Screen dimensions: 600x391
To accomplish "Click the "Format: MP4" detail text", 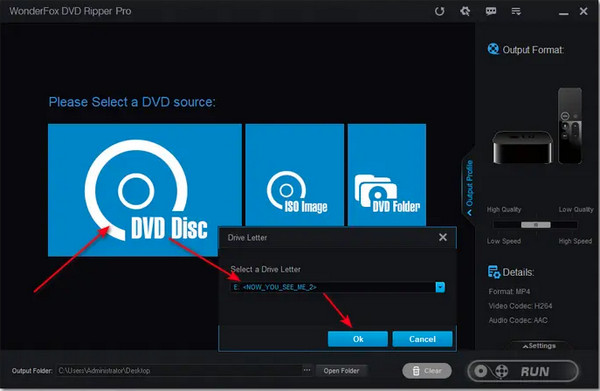I will click(x=509, y=292).
